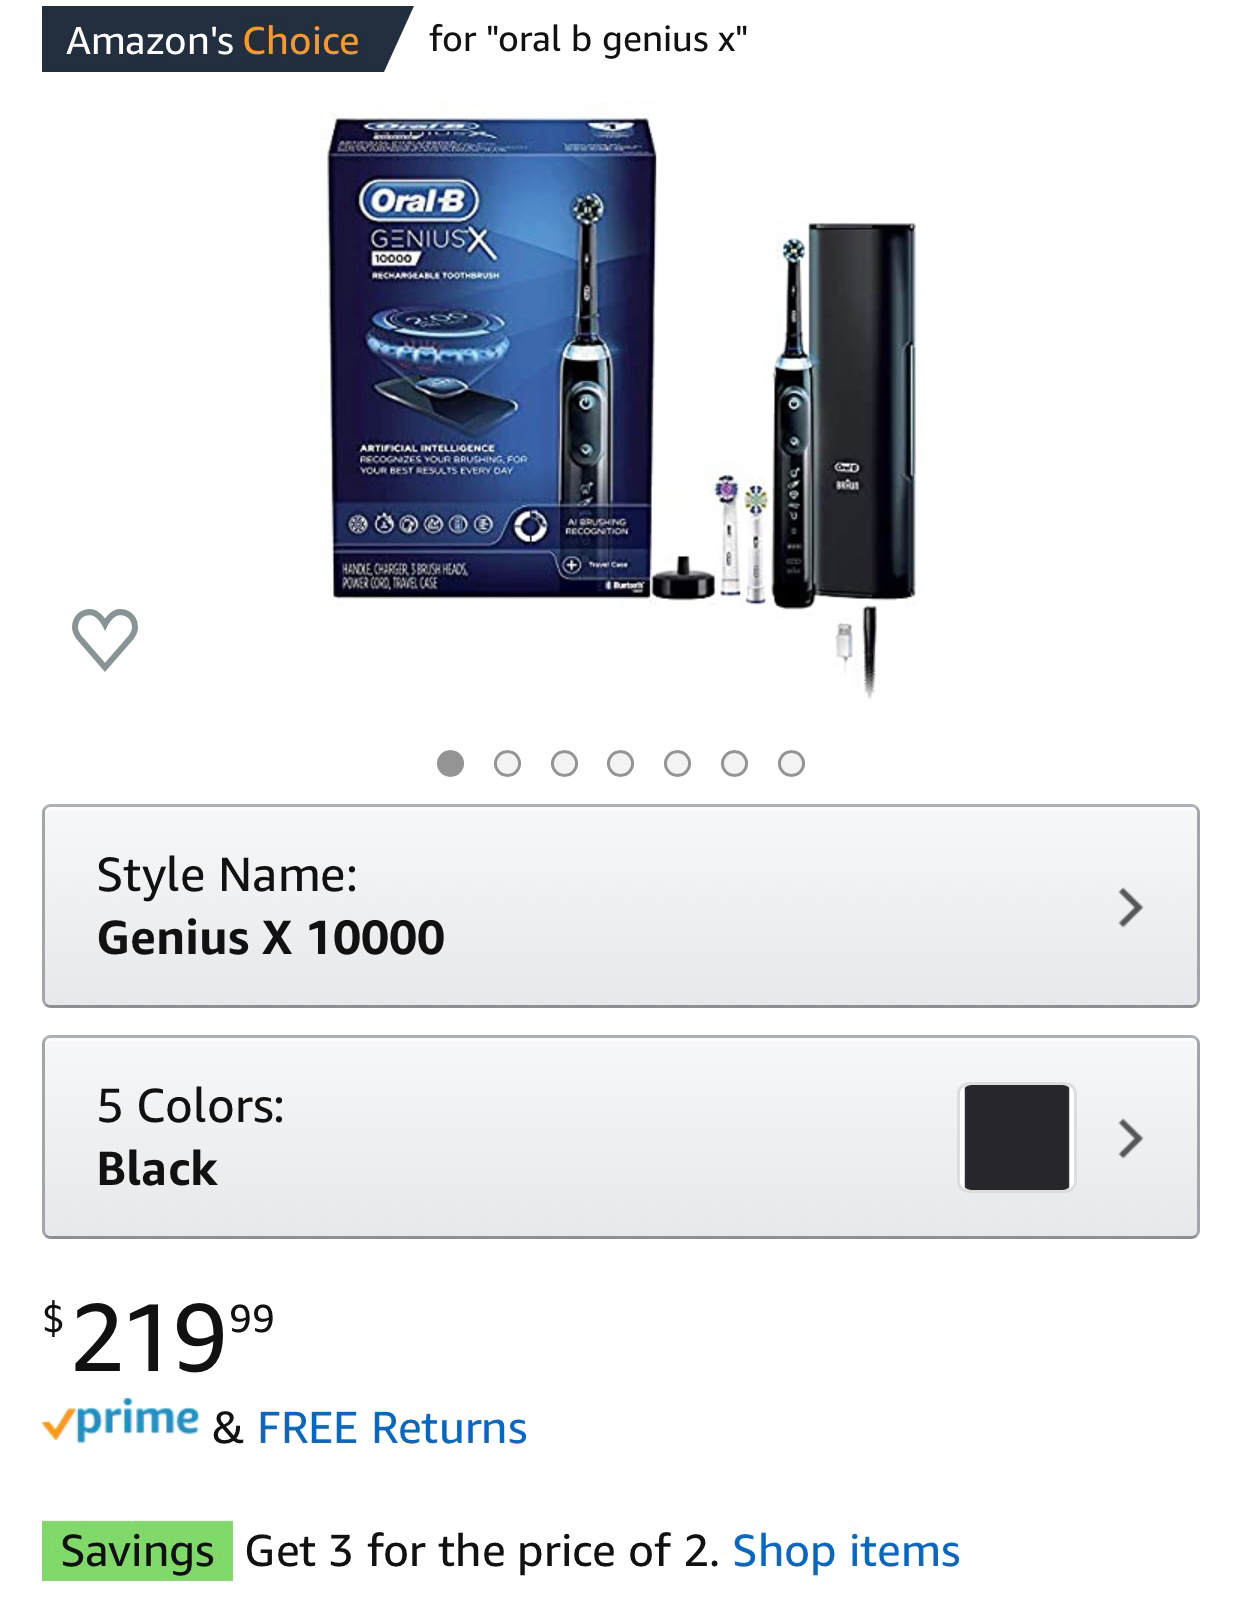Select the first image carousel dot

(451, 764)
